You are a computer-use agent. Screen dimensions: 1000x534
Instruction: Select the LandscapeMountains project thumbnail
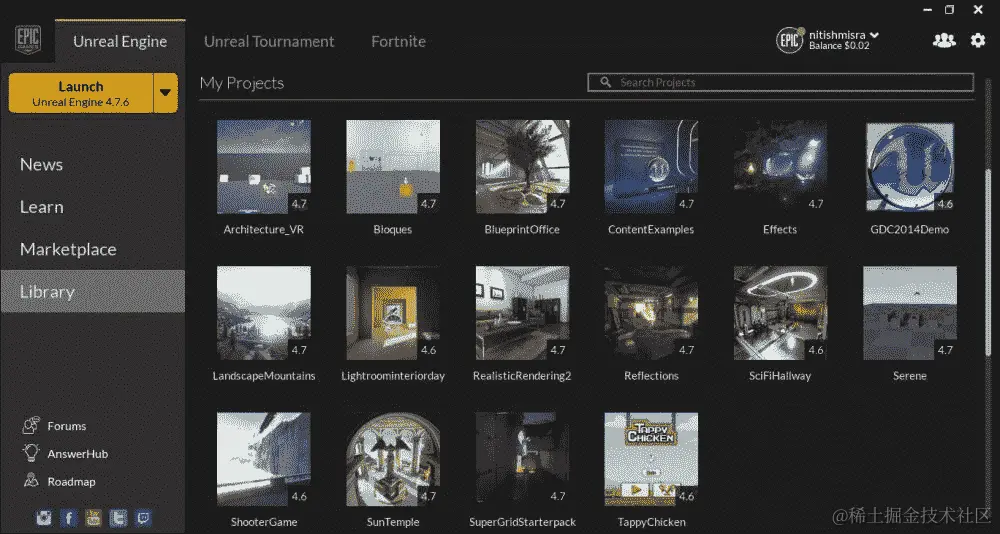(264, 313)
